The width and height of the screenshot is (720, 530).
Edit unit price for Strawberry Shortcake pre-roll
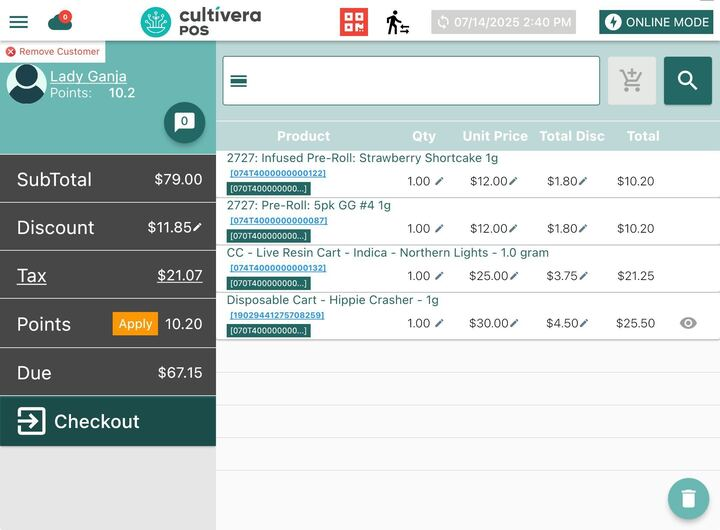(513, 181)
